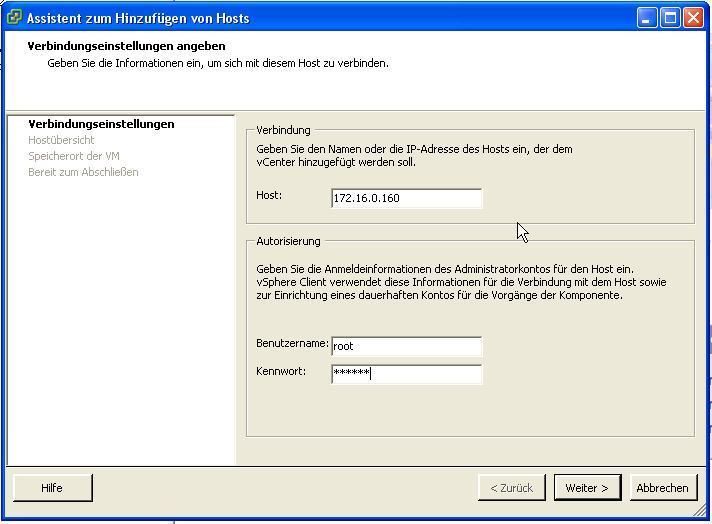
Task: Click the window resize grip corner
Action: pyautogui.click(x=700, y=511)
